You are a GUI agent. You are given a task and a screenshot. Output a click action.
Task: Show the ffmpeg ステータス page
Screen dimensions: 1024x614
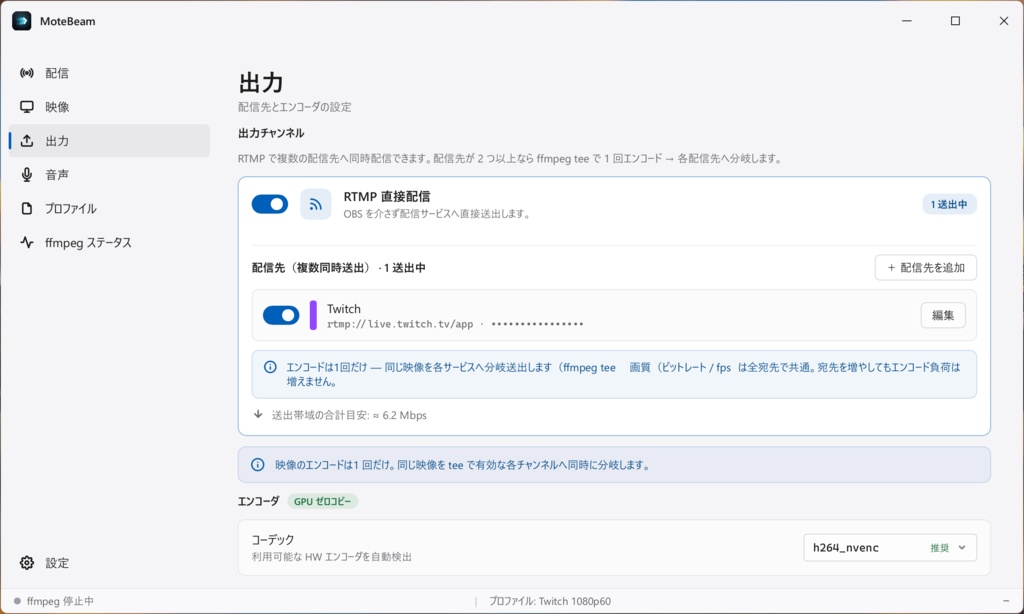110,242
